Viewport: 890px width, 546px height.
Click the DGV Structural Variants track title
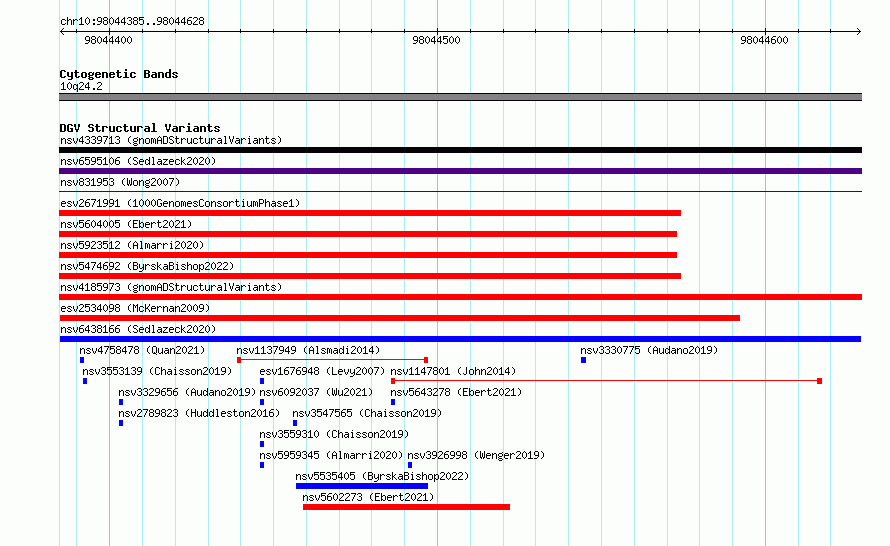[x=140, y=128]
